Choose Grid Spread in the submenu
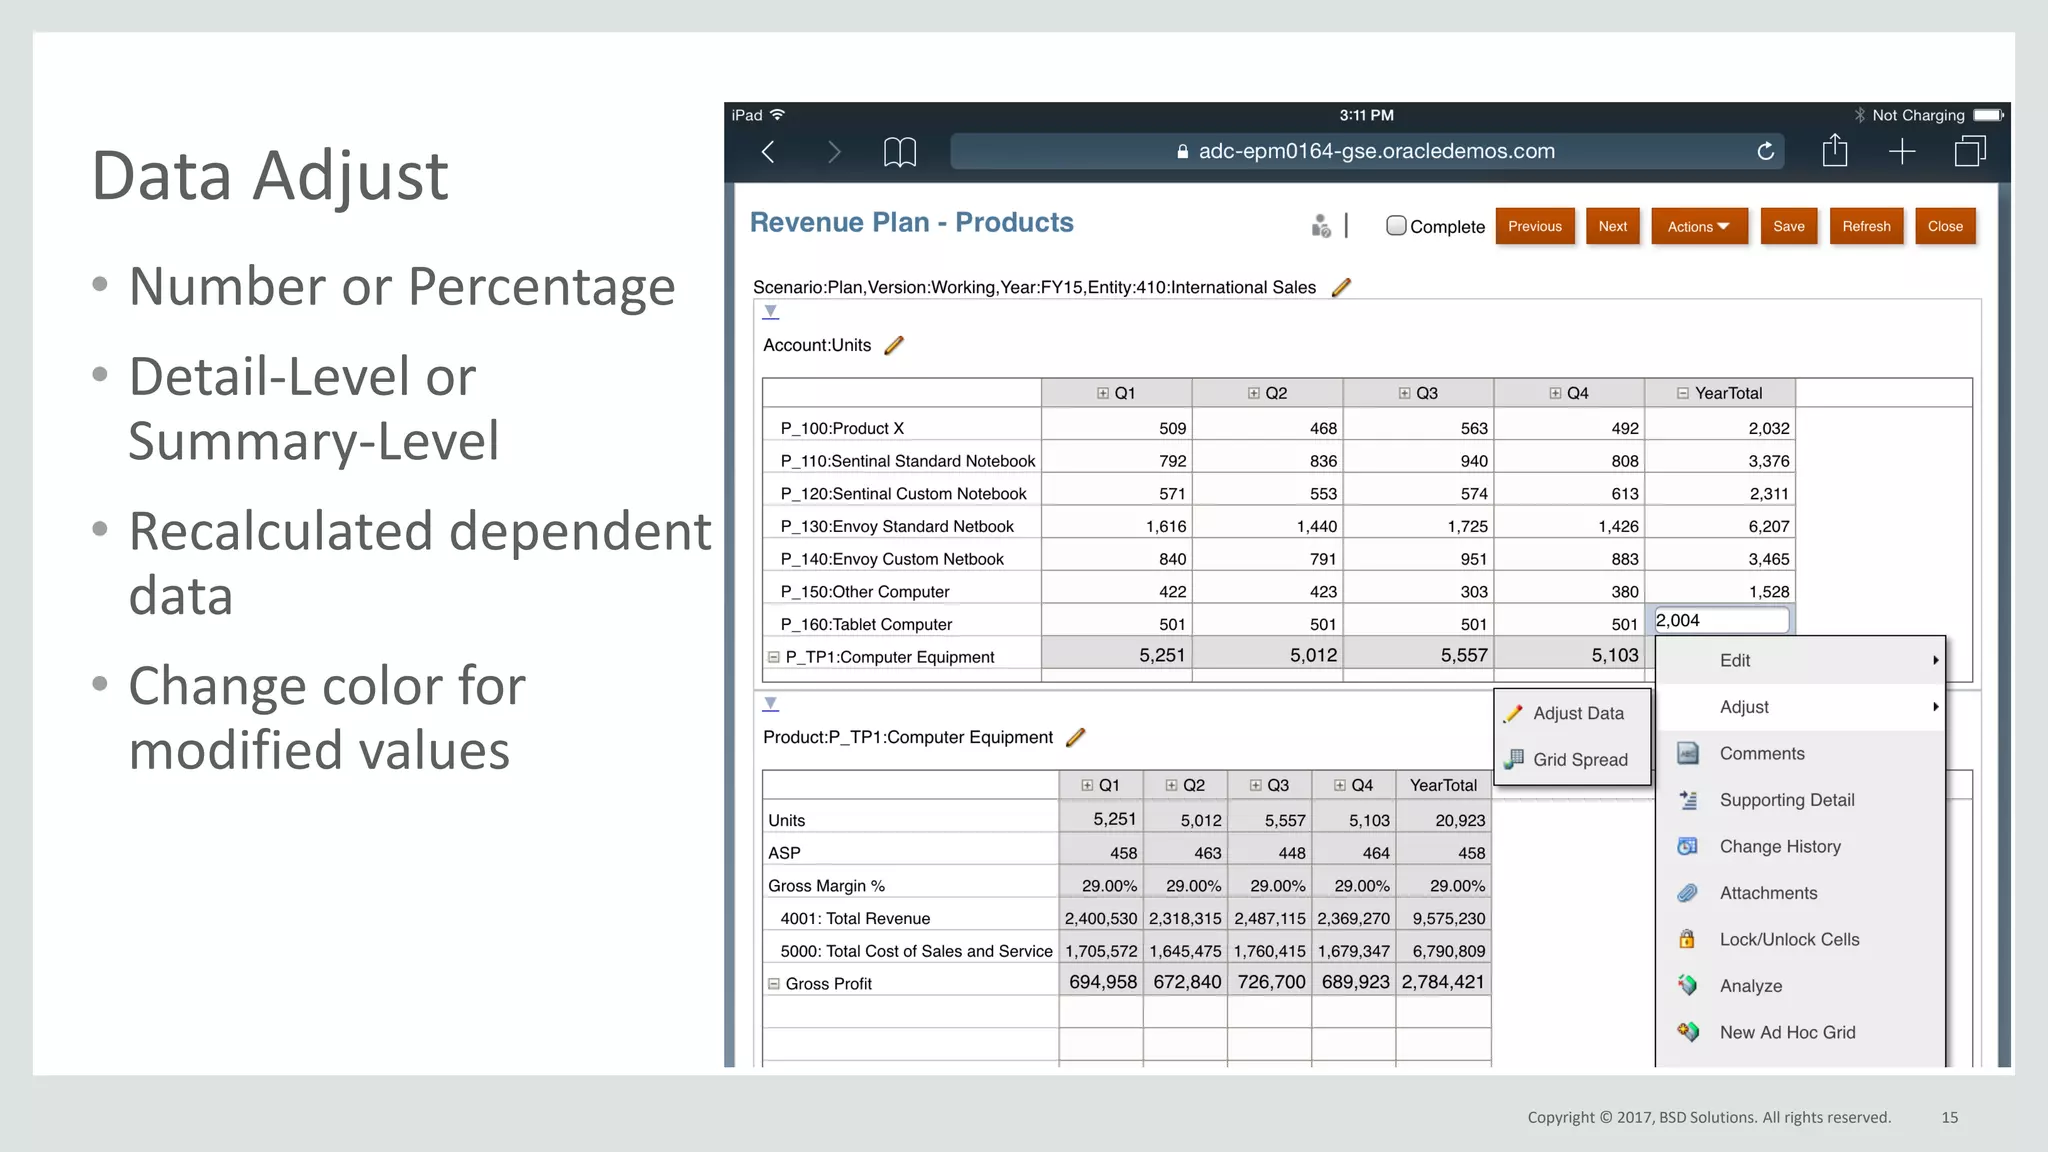Image resolution: width=2048 pixels, height=1152 pixels. (x=1579, y=759)
